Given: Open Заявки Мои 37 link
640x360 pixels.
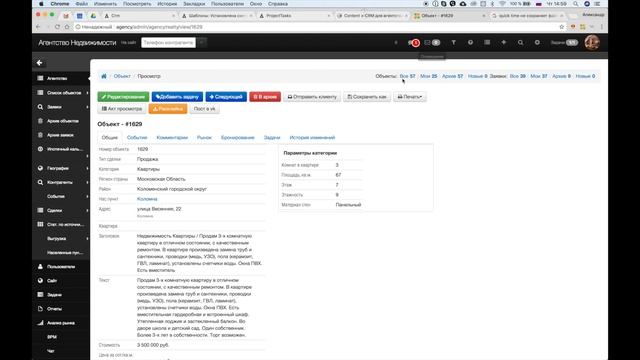Looking at the screenshot, I should coord(539,76).
